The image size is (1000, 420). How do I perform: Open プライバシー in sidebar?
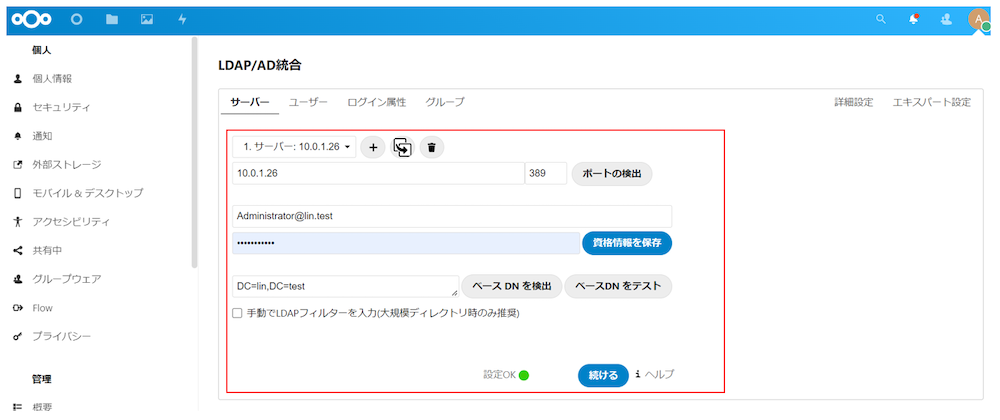[62, 336]
